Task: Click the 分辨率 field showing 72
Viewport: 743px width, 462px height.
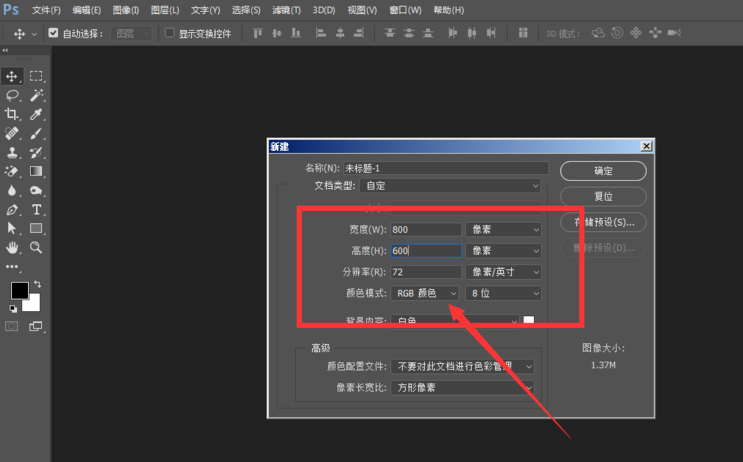Action: point(426,272)
